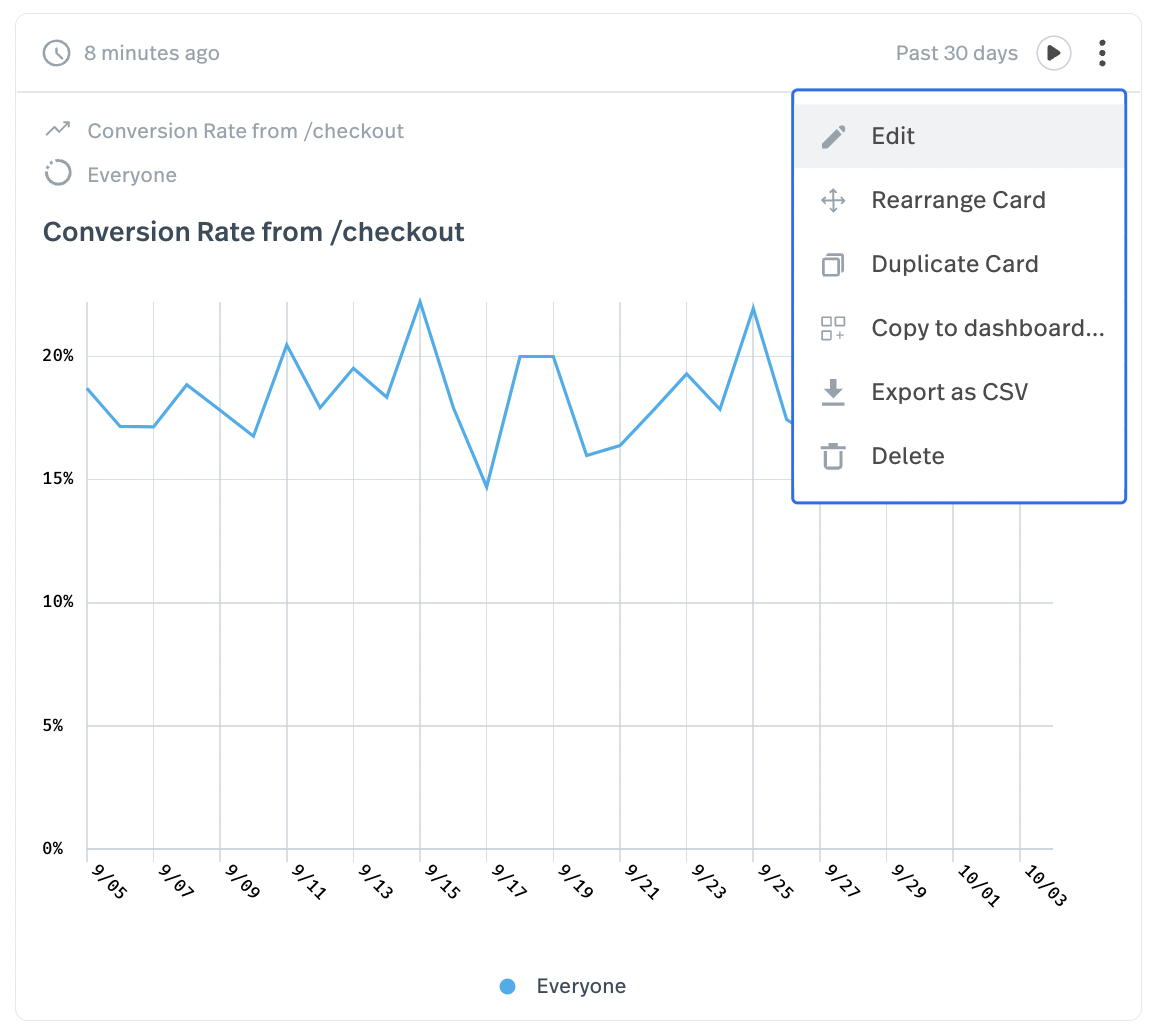Screen dimensions: 1158x1034
Task: Click the 8 minutes ago timestamp text
Action: point(151,53)
